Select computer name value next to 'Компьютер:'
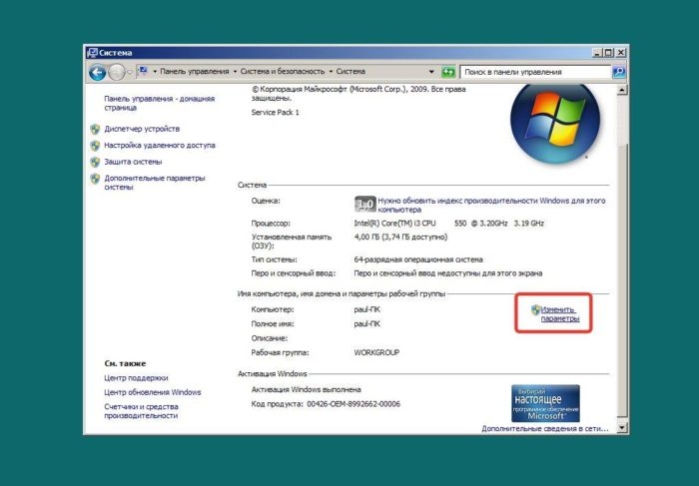 pos(367,309)
